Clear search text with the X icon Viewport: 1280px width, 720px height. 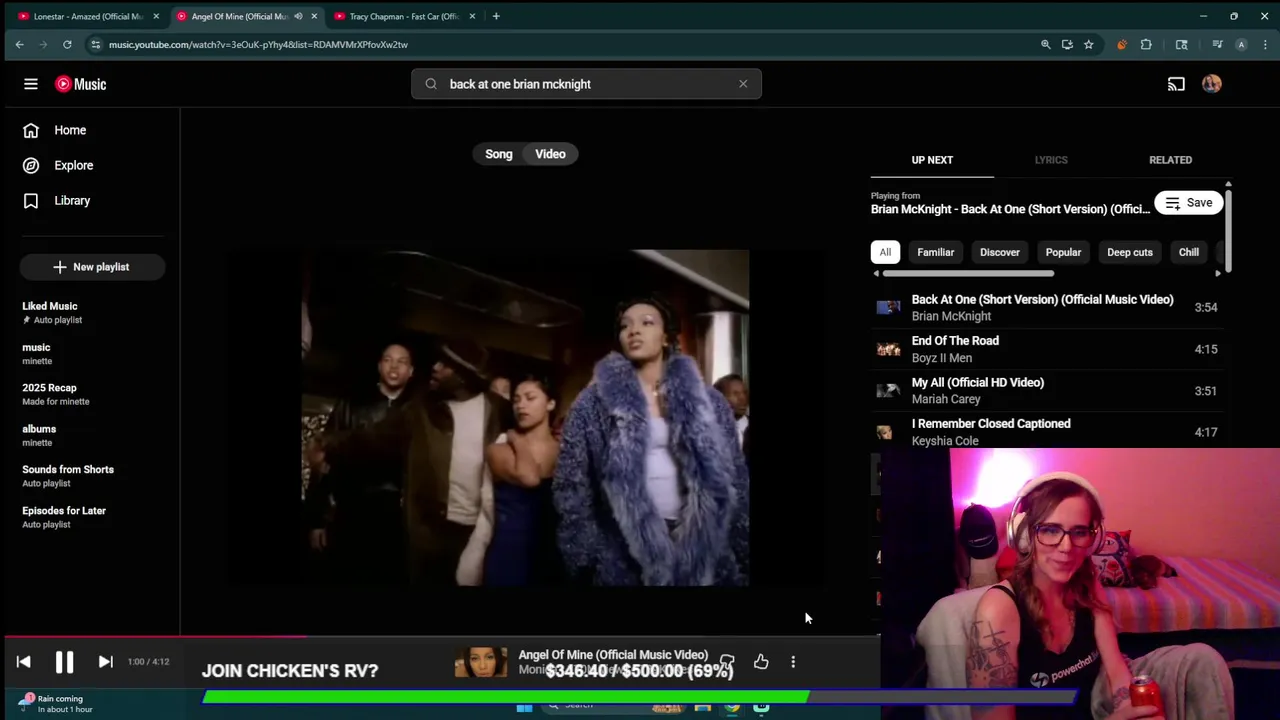[743, 84]
